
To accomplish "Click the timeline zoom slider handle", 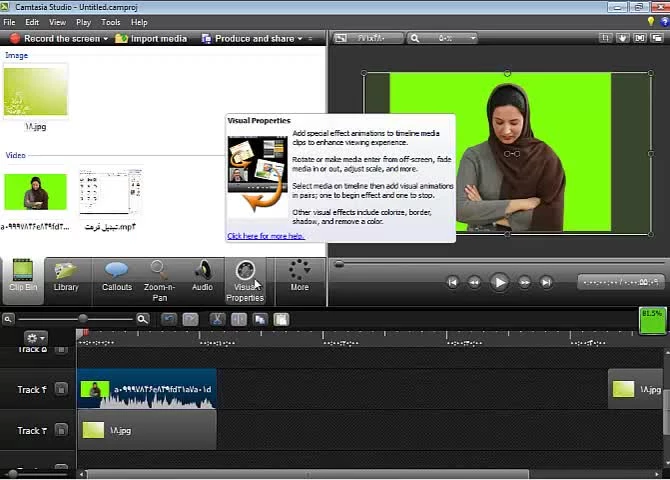I will [81, 319].
